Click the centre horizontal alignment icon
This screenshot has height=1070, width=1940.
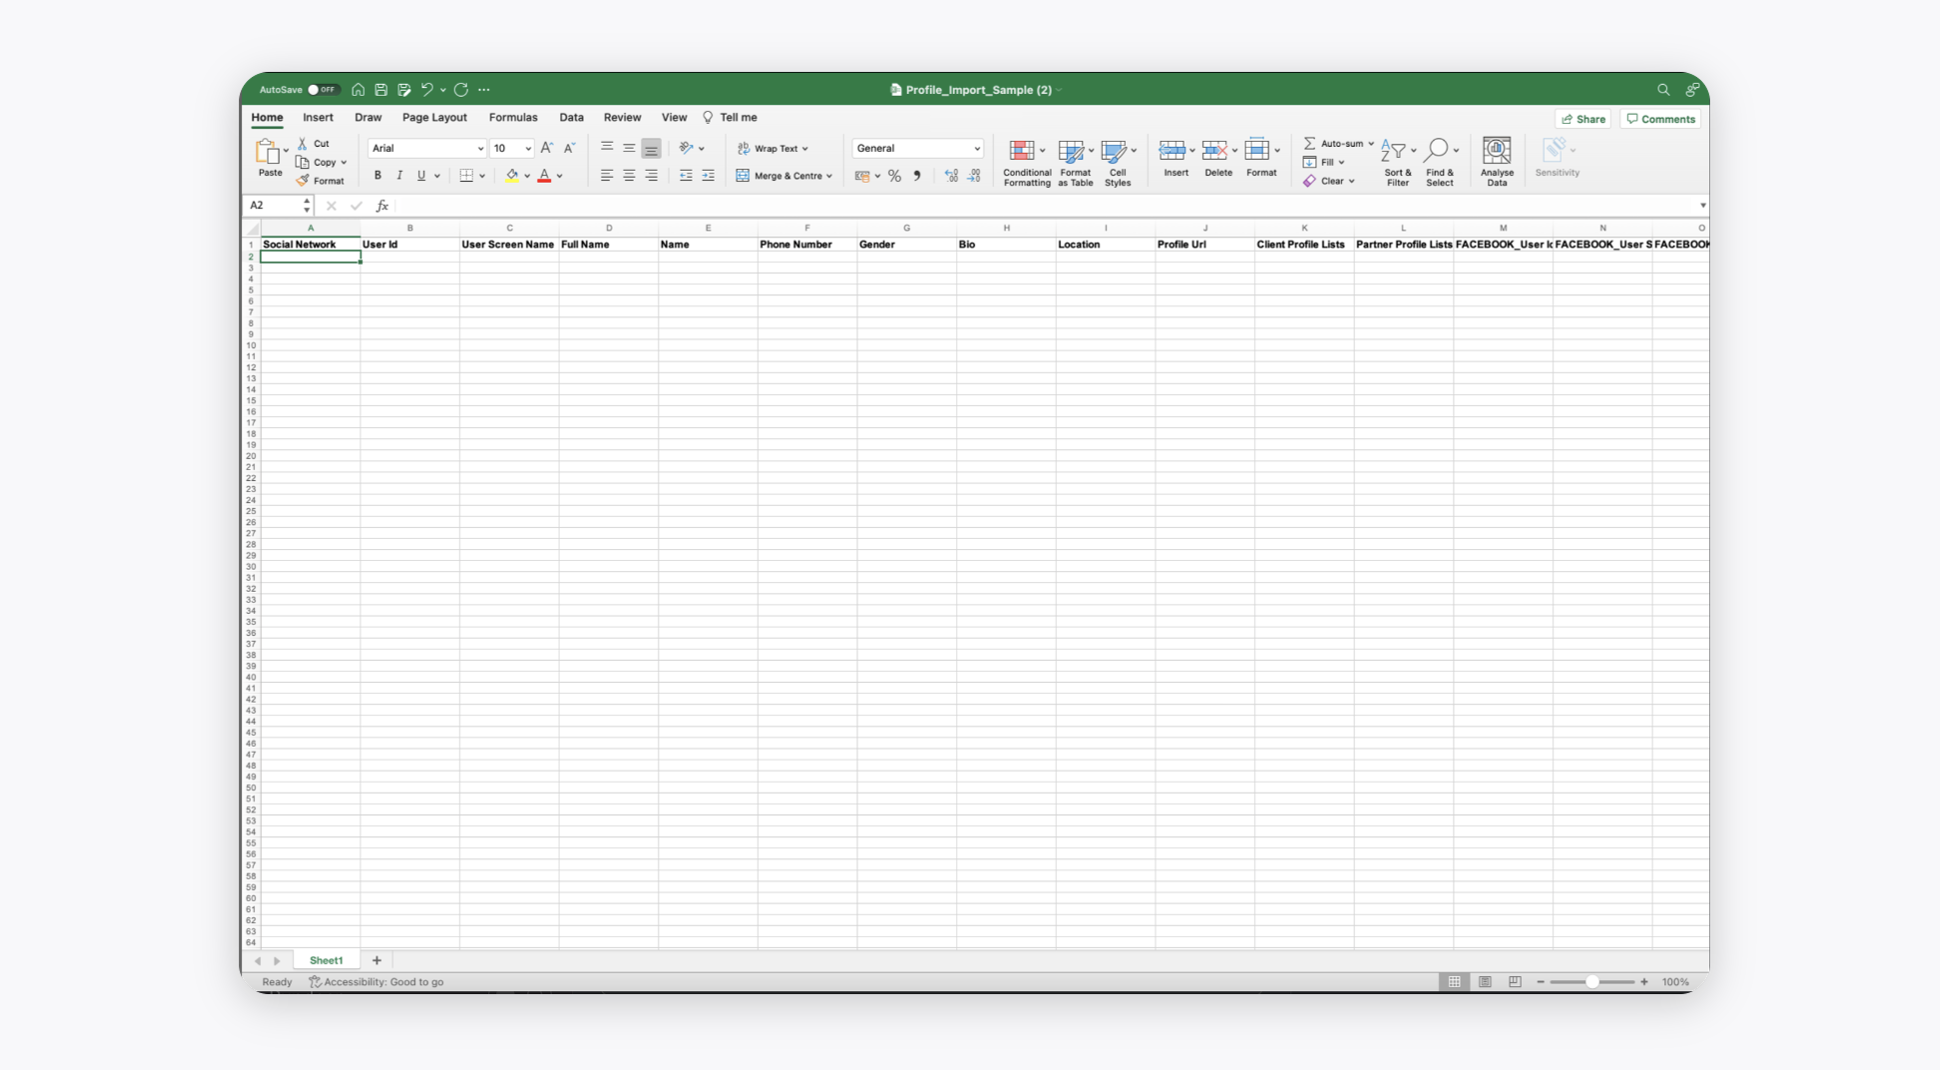point(629,176)
